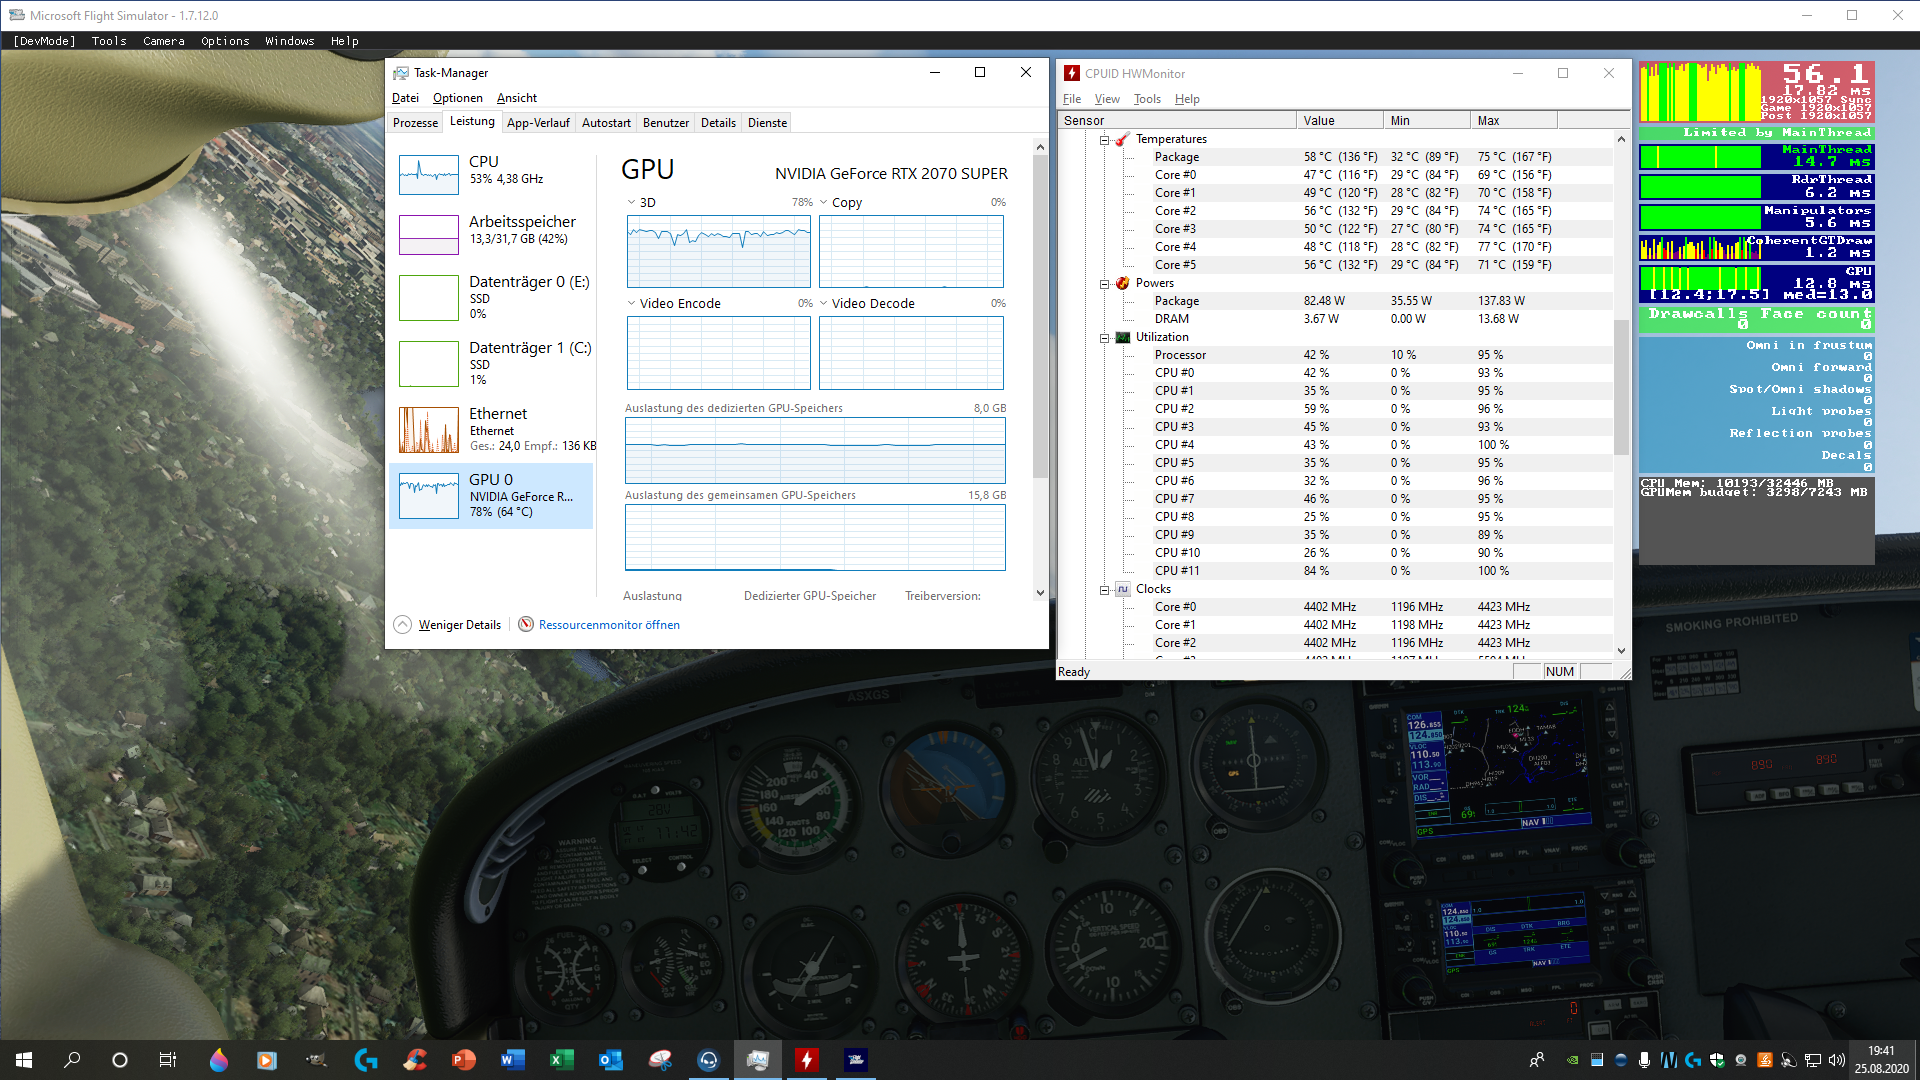Switch to the Benutzer tab
The height and width of the screenshot is (1080, 1920).
[666, 123]
